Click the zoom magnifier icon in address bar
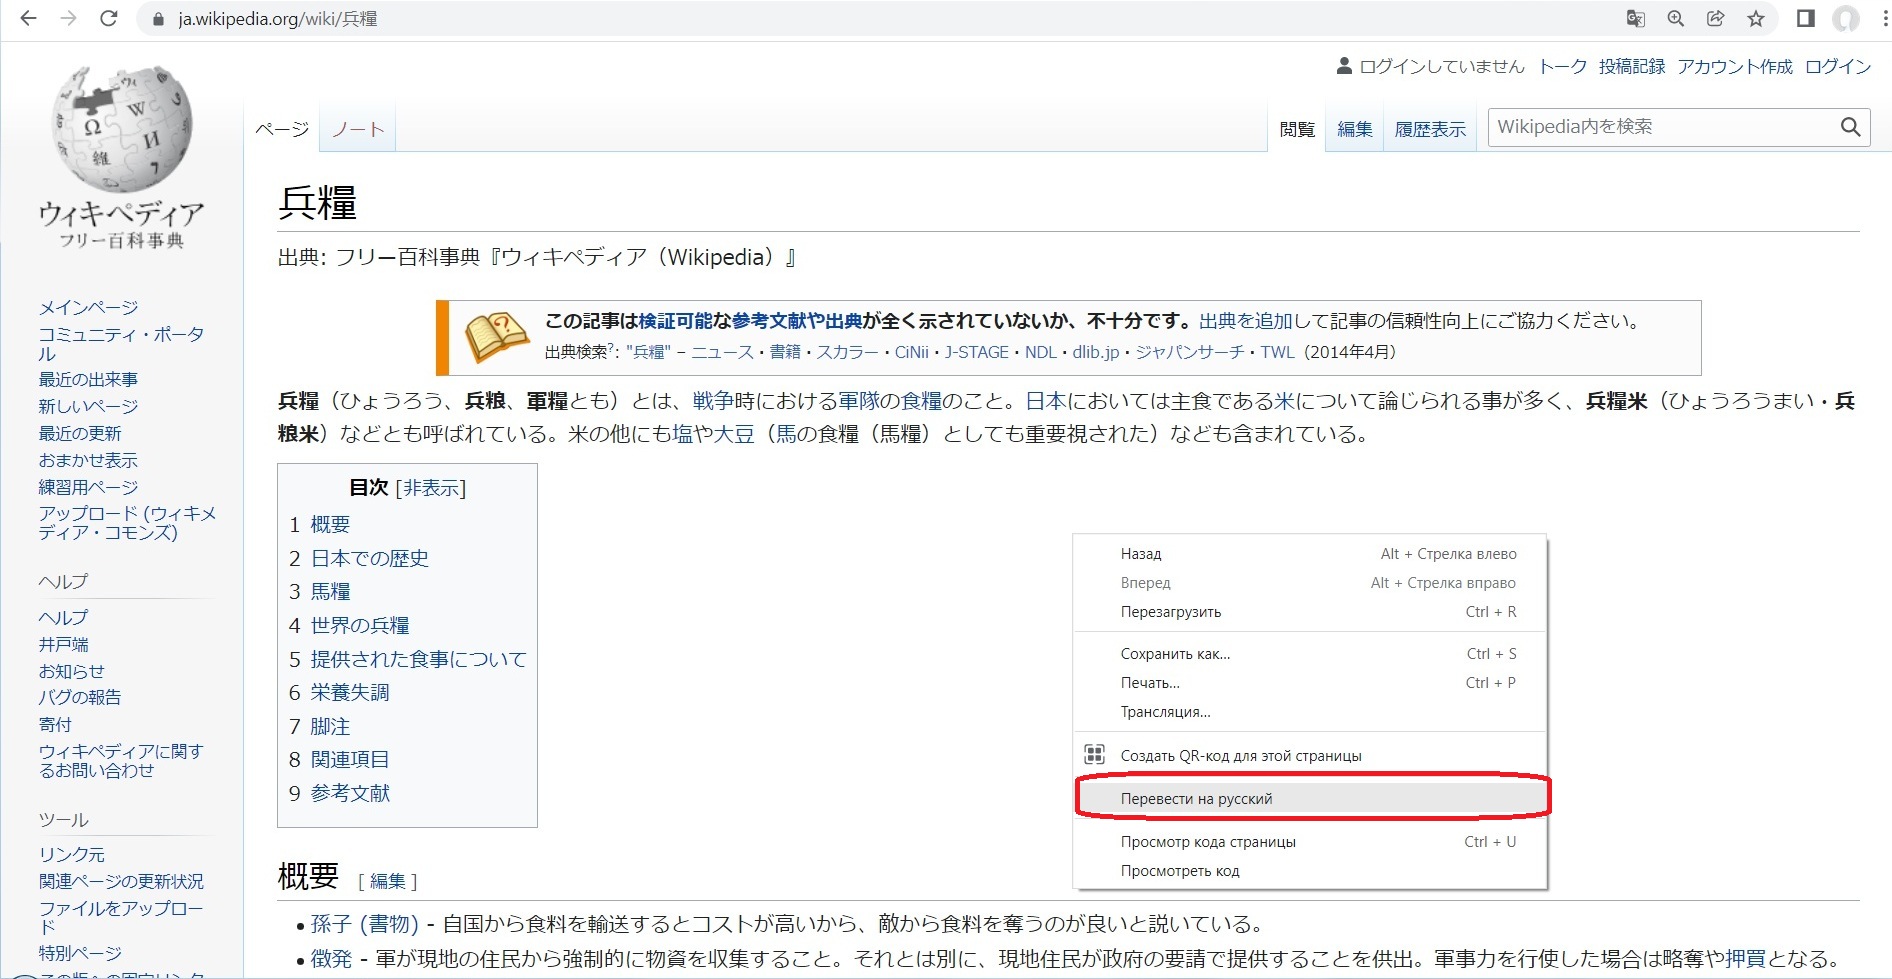The width and height of the screenshot is (1892, 979). pyautogui.click(x=1676, y=19)
